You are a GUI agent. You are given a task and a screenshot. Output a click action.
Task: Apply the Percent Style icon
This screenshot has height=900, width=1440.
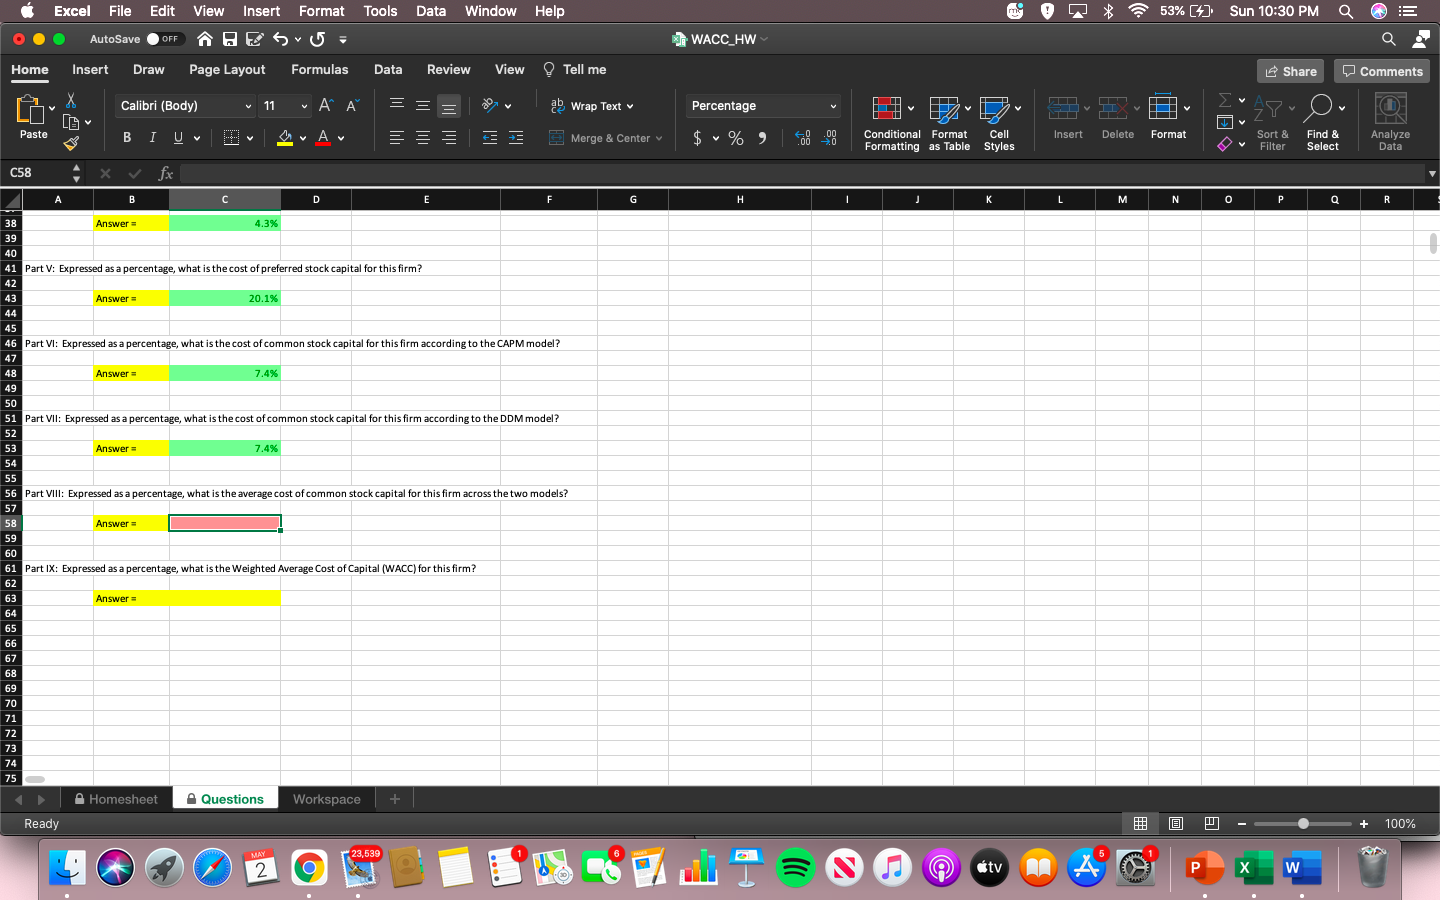(x=735, y=138)
